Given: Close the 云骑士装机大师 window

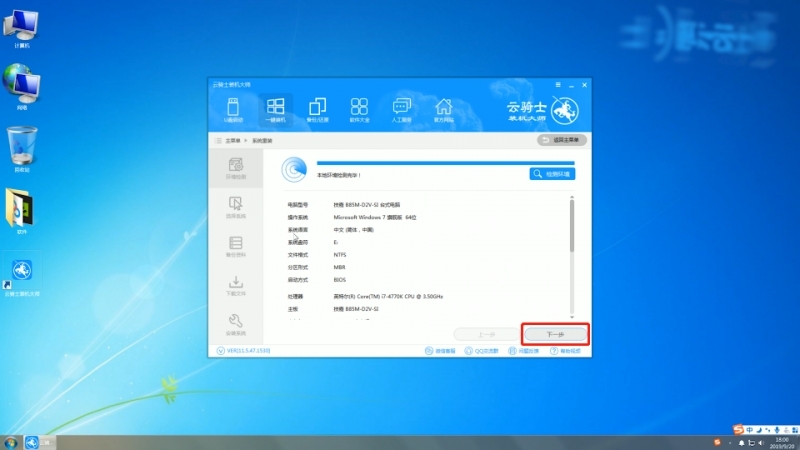Looking at the screenshot, I should pyautogui.click(x=585, y=85).
